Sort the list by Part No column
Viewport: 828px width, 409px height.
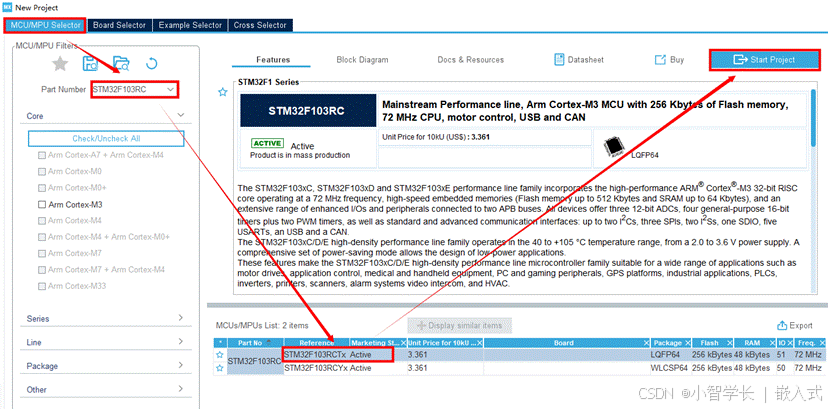tap(255, 343)
